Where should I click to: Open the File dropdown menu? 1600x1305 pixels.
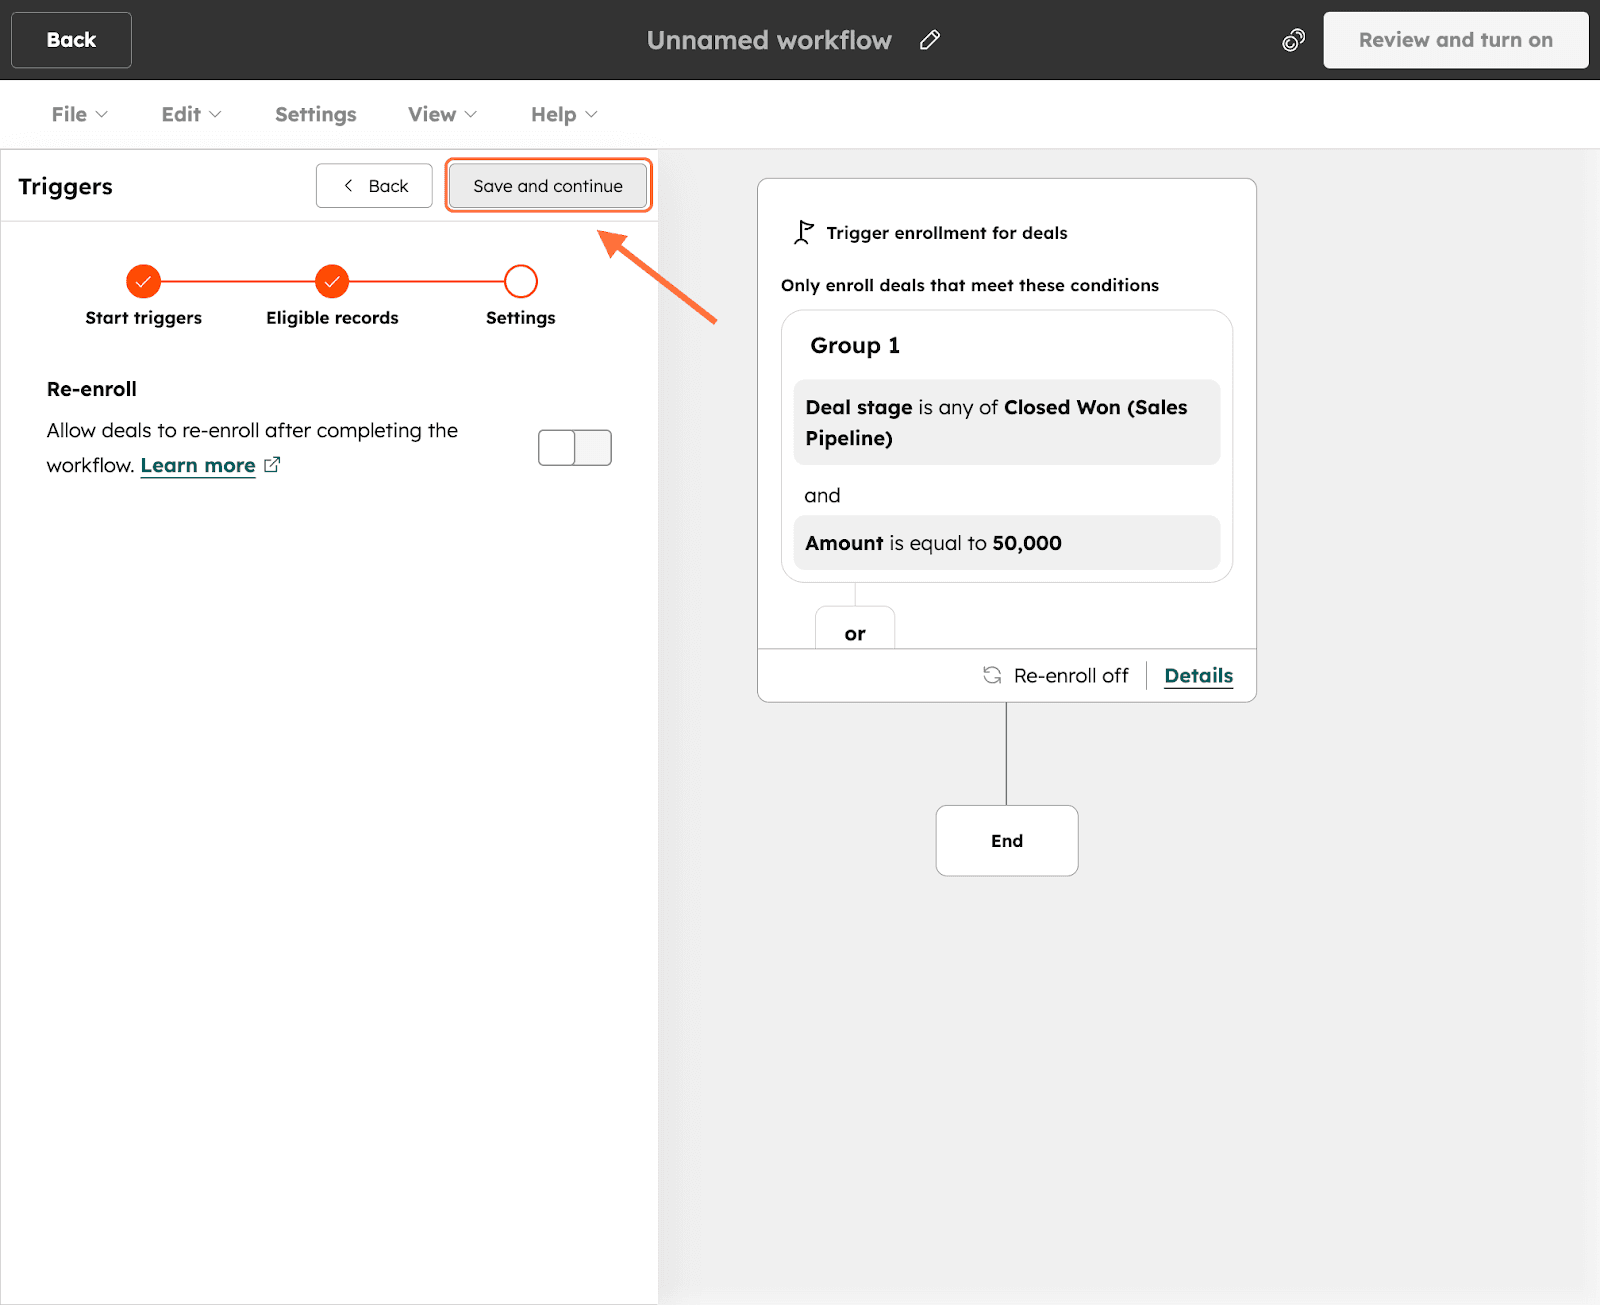click(79, 114)
